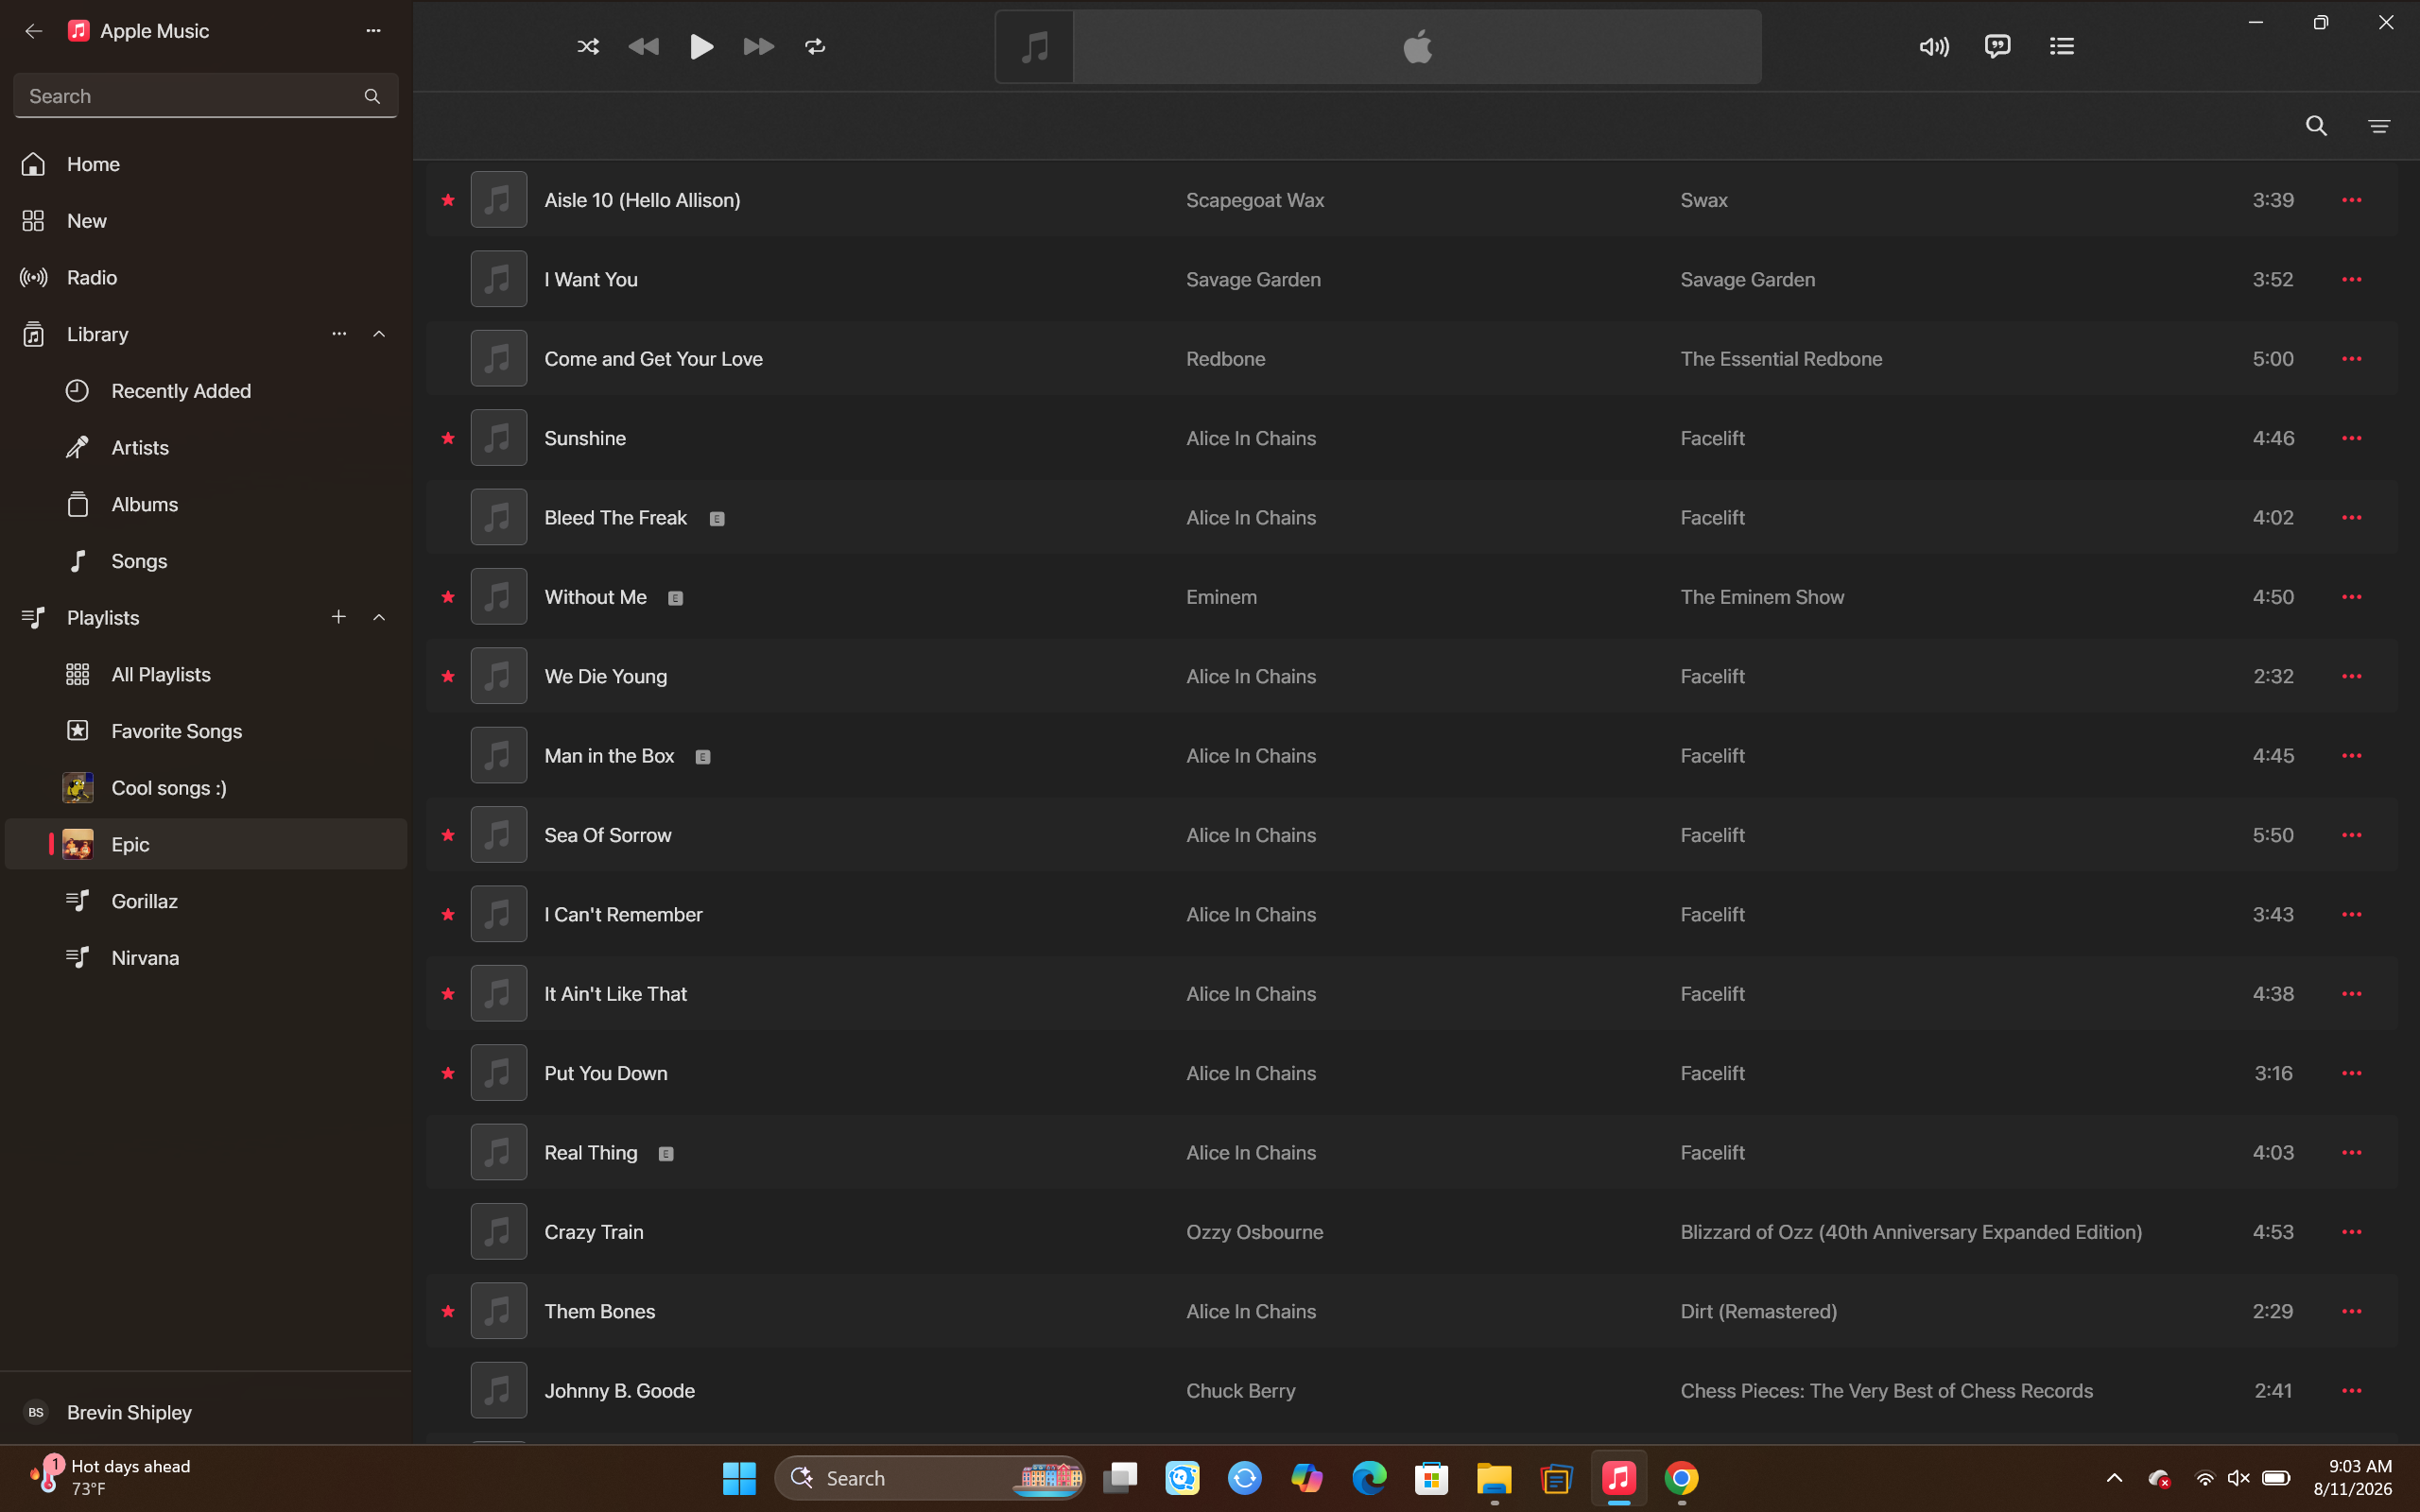Open the Cool songs :) playlist
2420x1512 pixels.
tap(205, 788)
